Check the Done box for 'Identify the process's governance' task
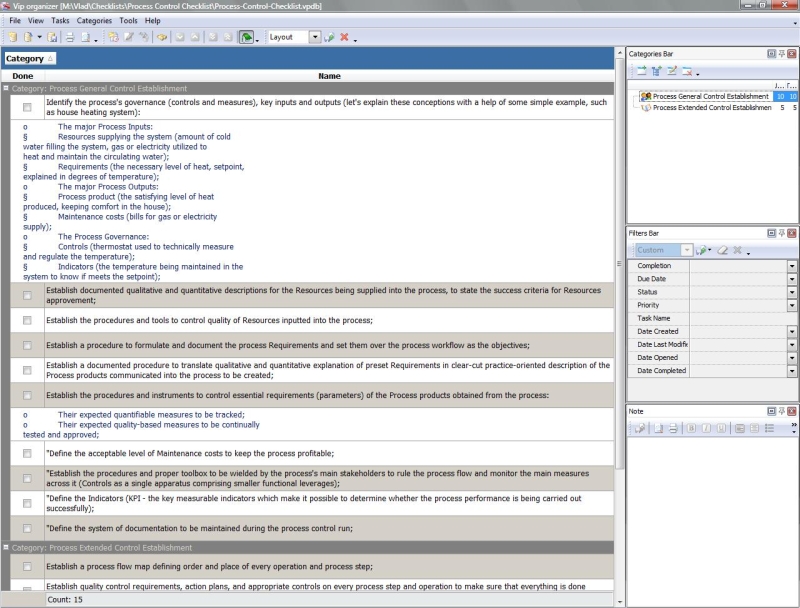 27,107
